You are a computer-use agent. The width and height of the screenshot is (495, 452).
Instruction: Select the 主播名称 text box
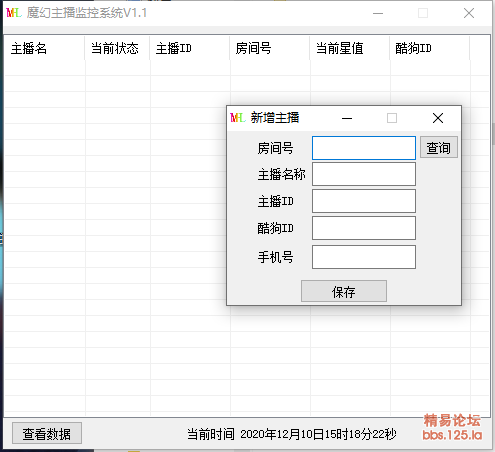[364, 174]
